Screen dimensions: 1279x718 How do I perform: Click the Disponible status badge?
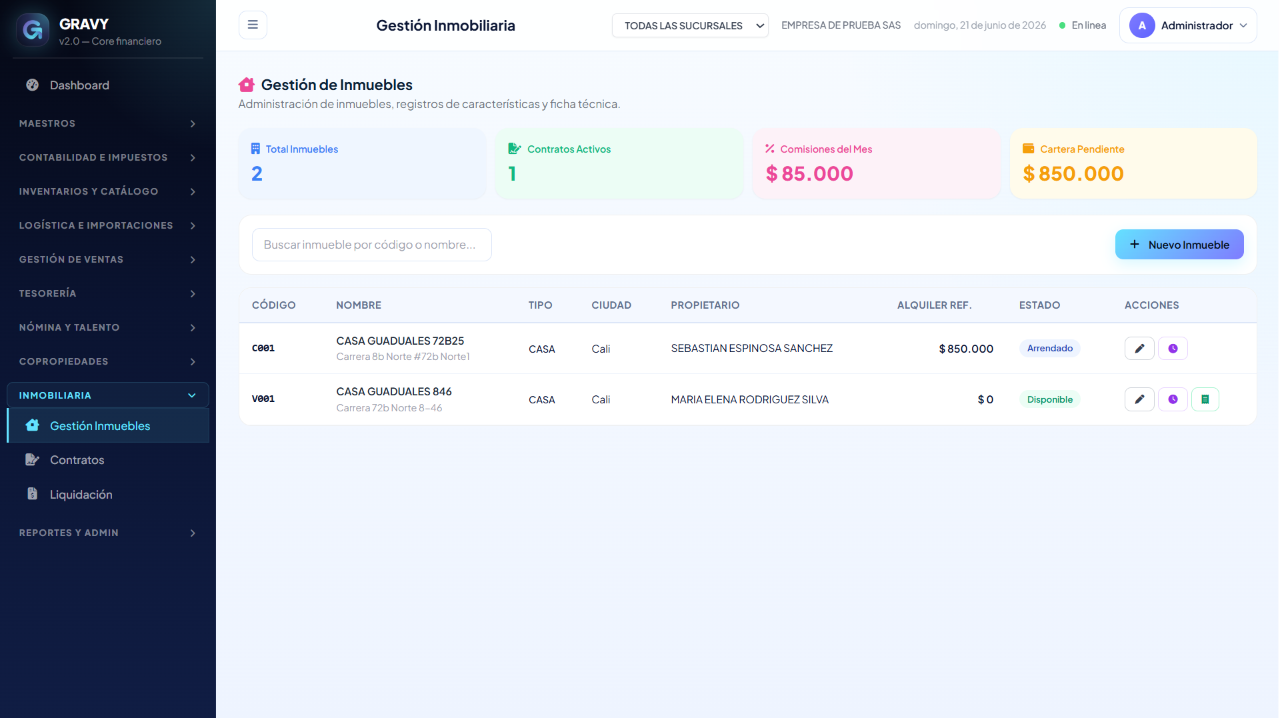(x=1050, y=400)
